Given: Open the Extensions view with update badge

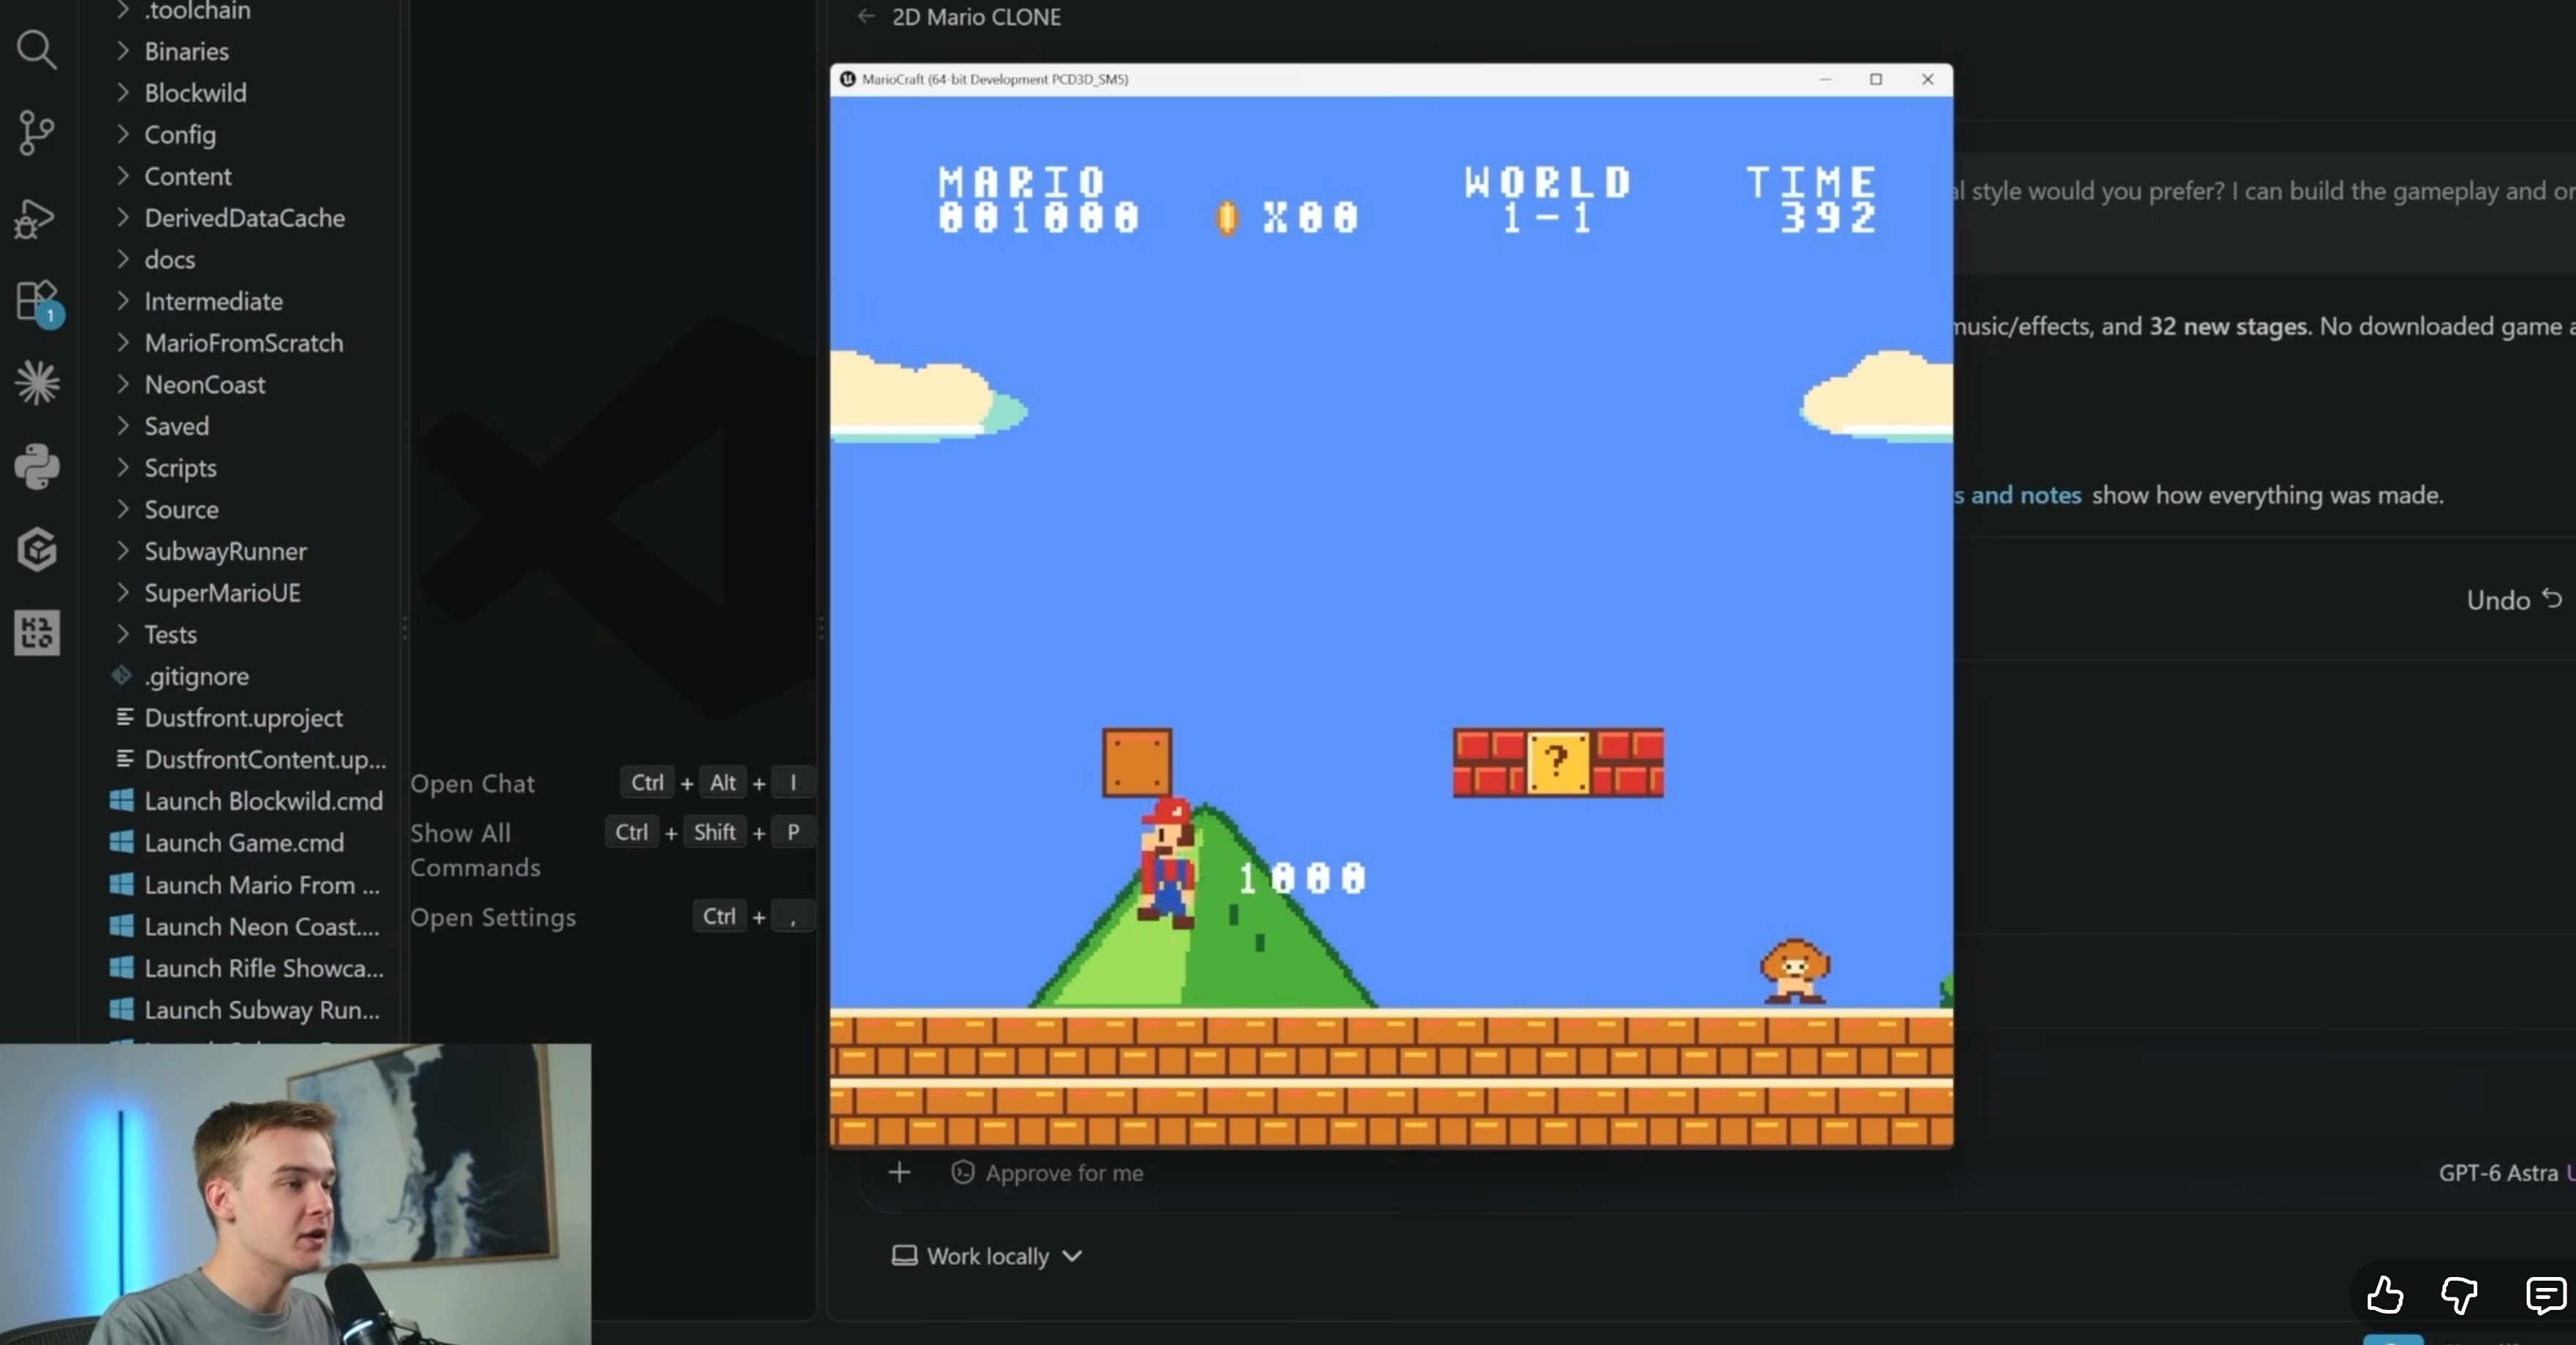Looking at the screenshot, I should click(x=38, y=301).
